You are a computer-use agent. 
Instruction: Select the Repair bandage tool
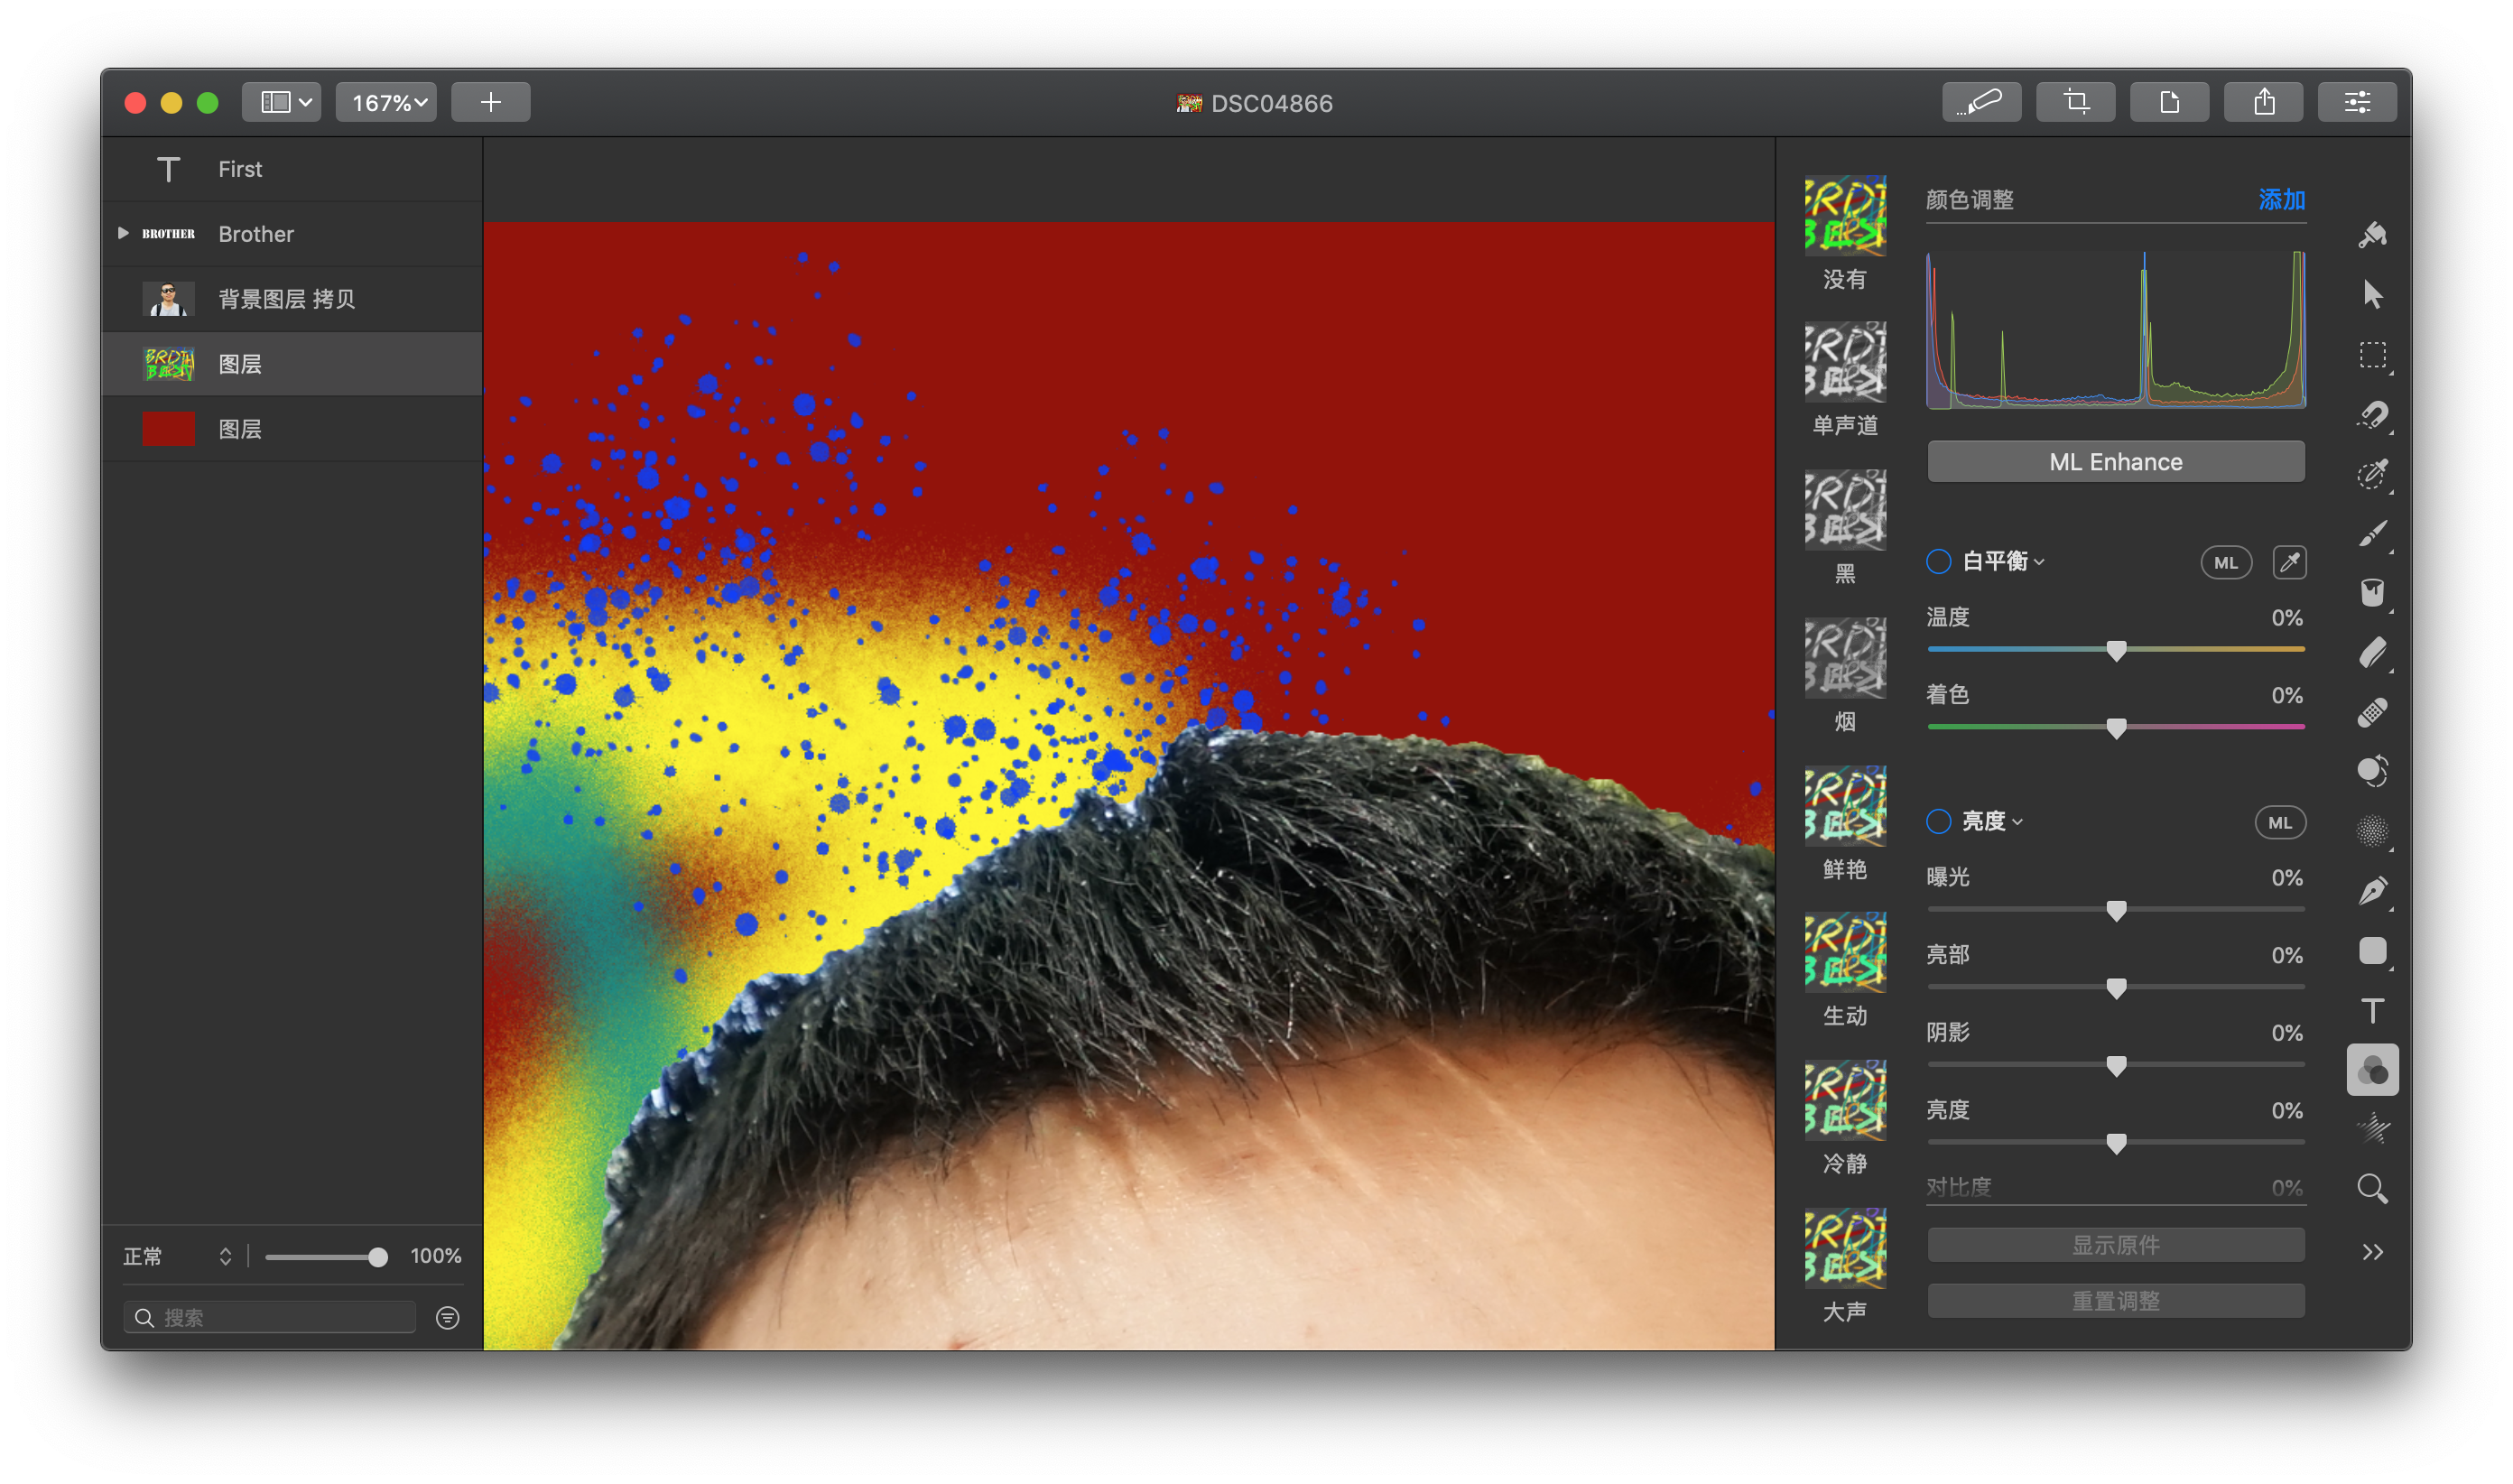(x=2372, y=712)
